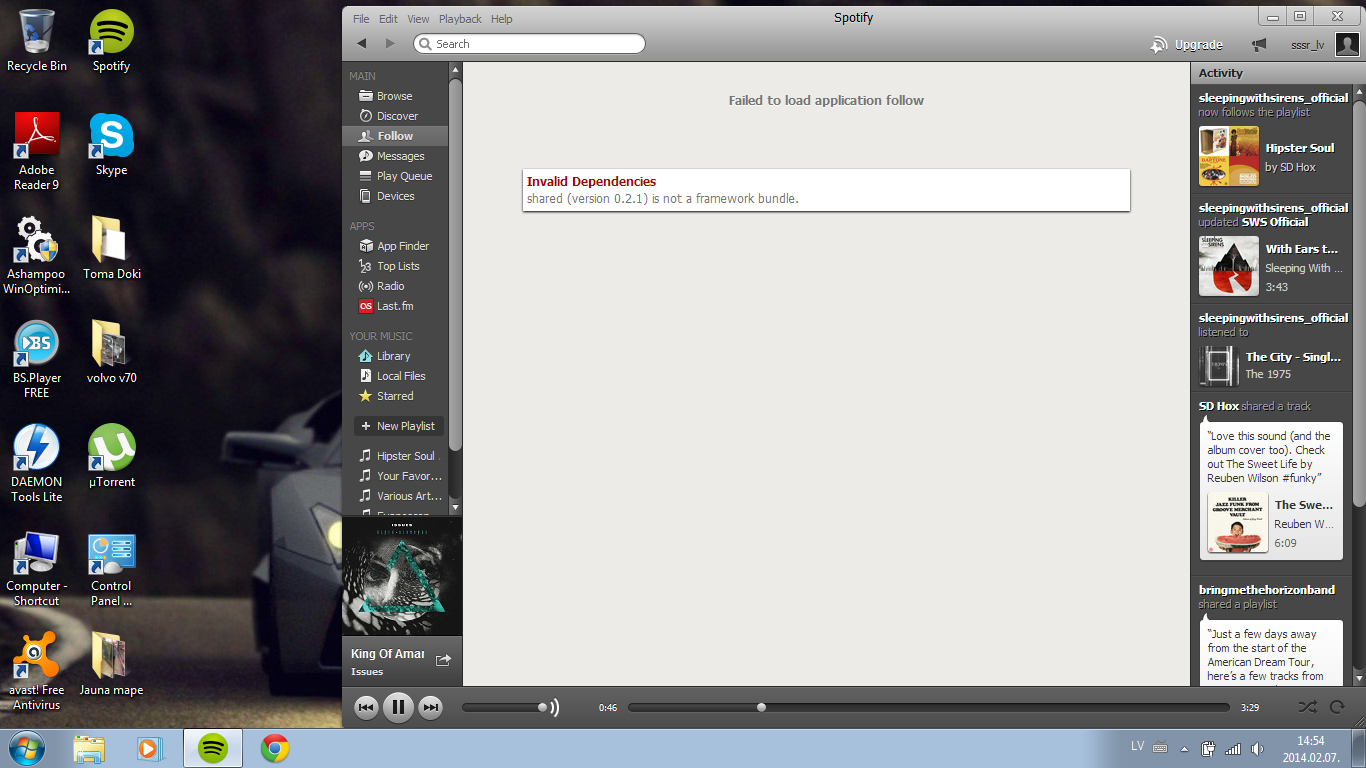Image resolution: width=1366 pixels, height=768 pixels.
Task: Open the megaphone notifications icon
Action: pyautogui.click(x=1258, y=44)
